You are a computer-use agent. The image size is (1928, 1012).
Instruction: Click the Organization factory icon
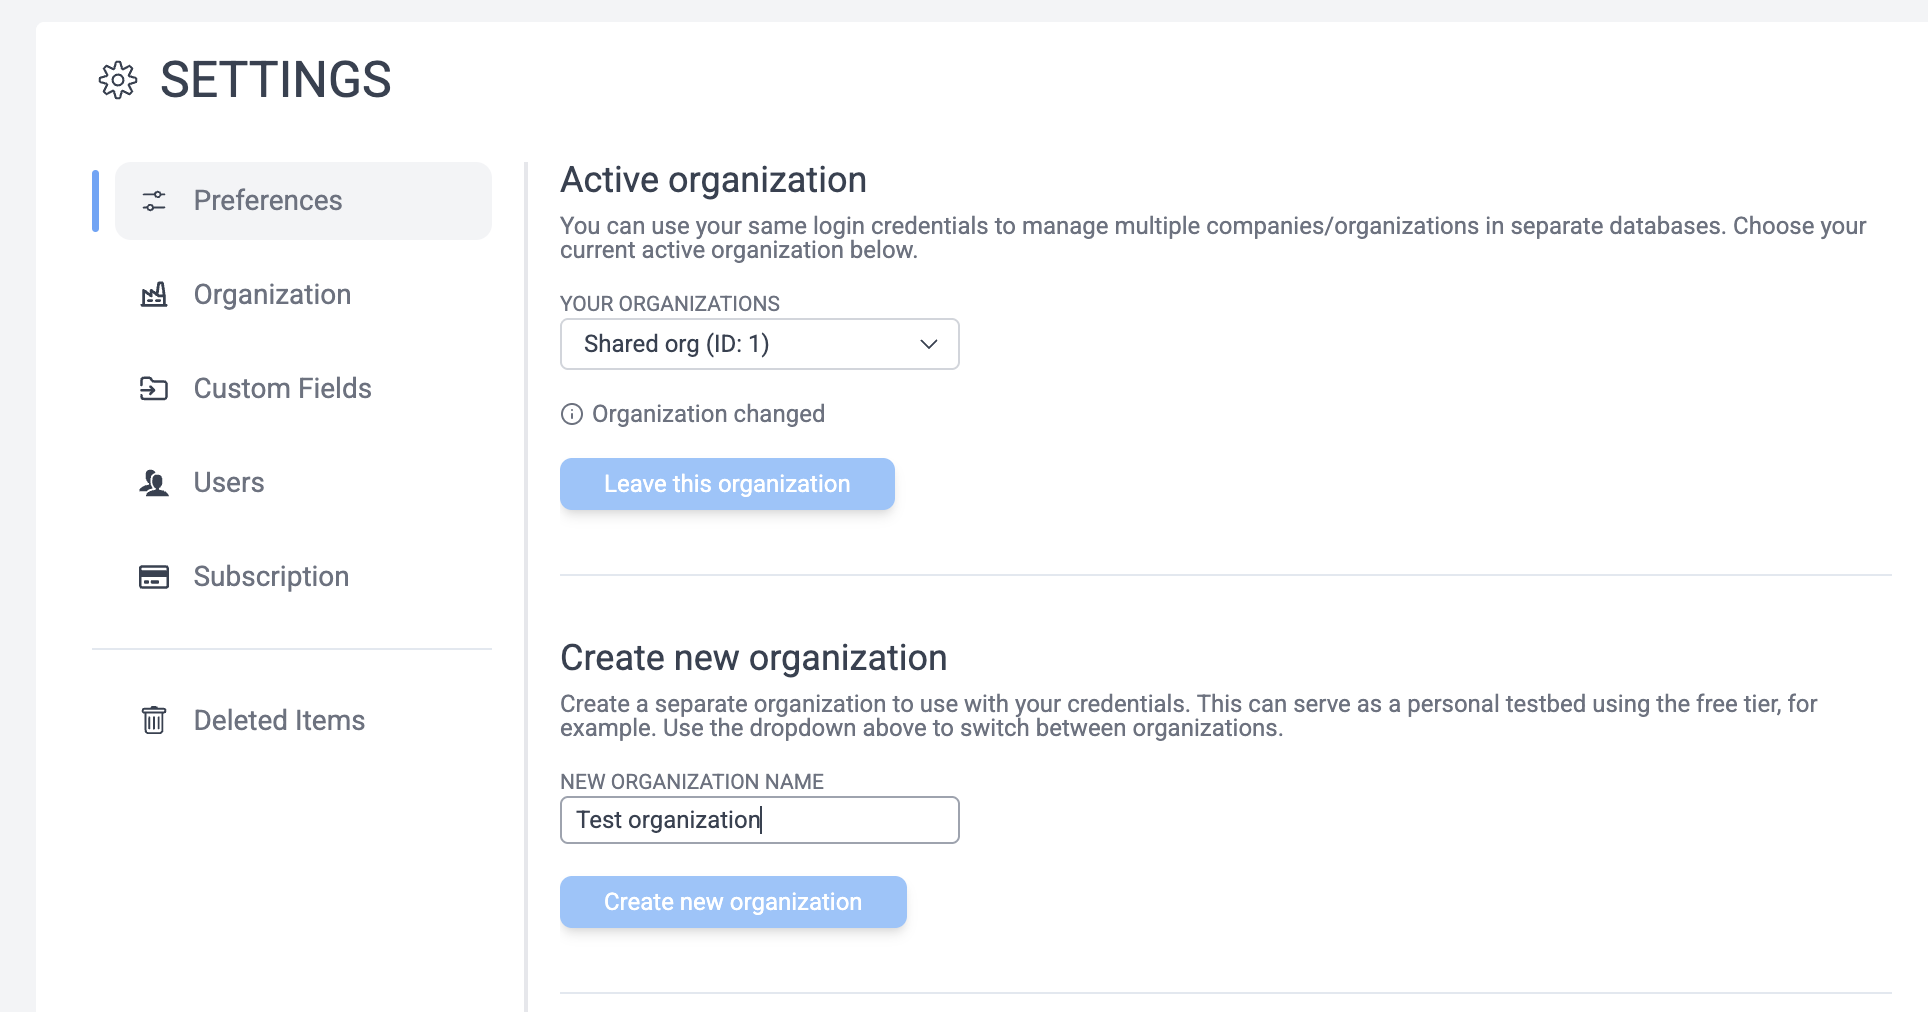click(154, 295)
